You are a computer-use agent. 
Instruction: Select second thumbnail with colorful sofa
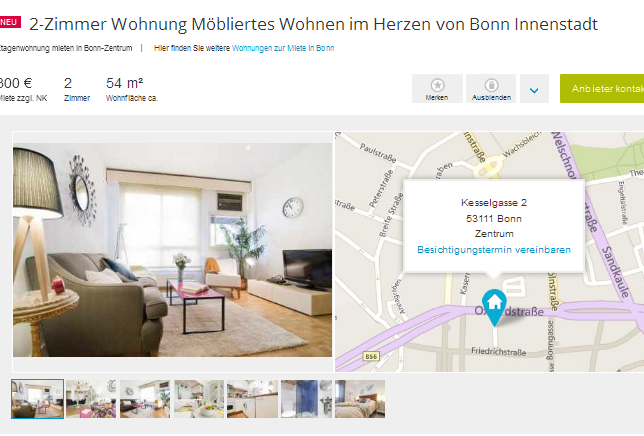[x=91, y=399]
